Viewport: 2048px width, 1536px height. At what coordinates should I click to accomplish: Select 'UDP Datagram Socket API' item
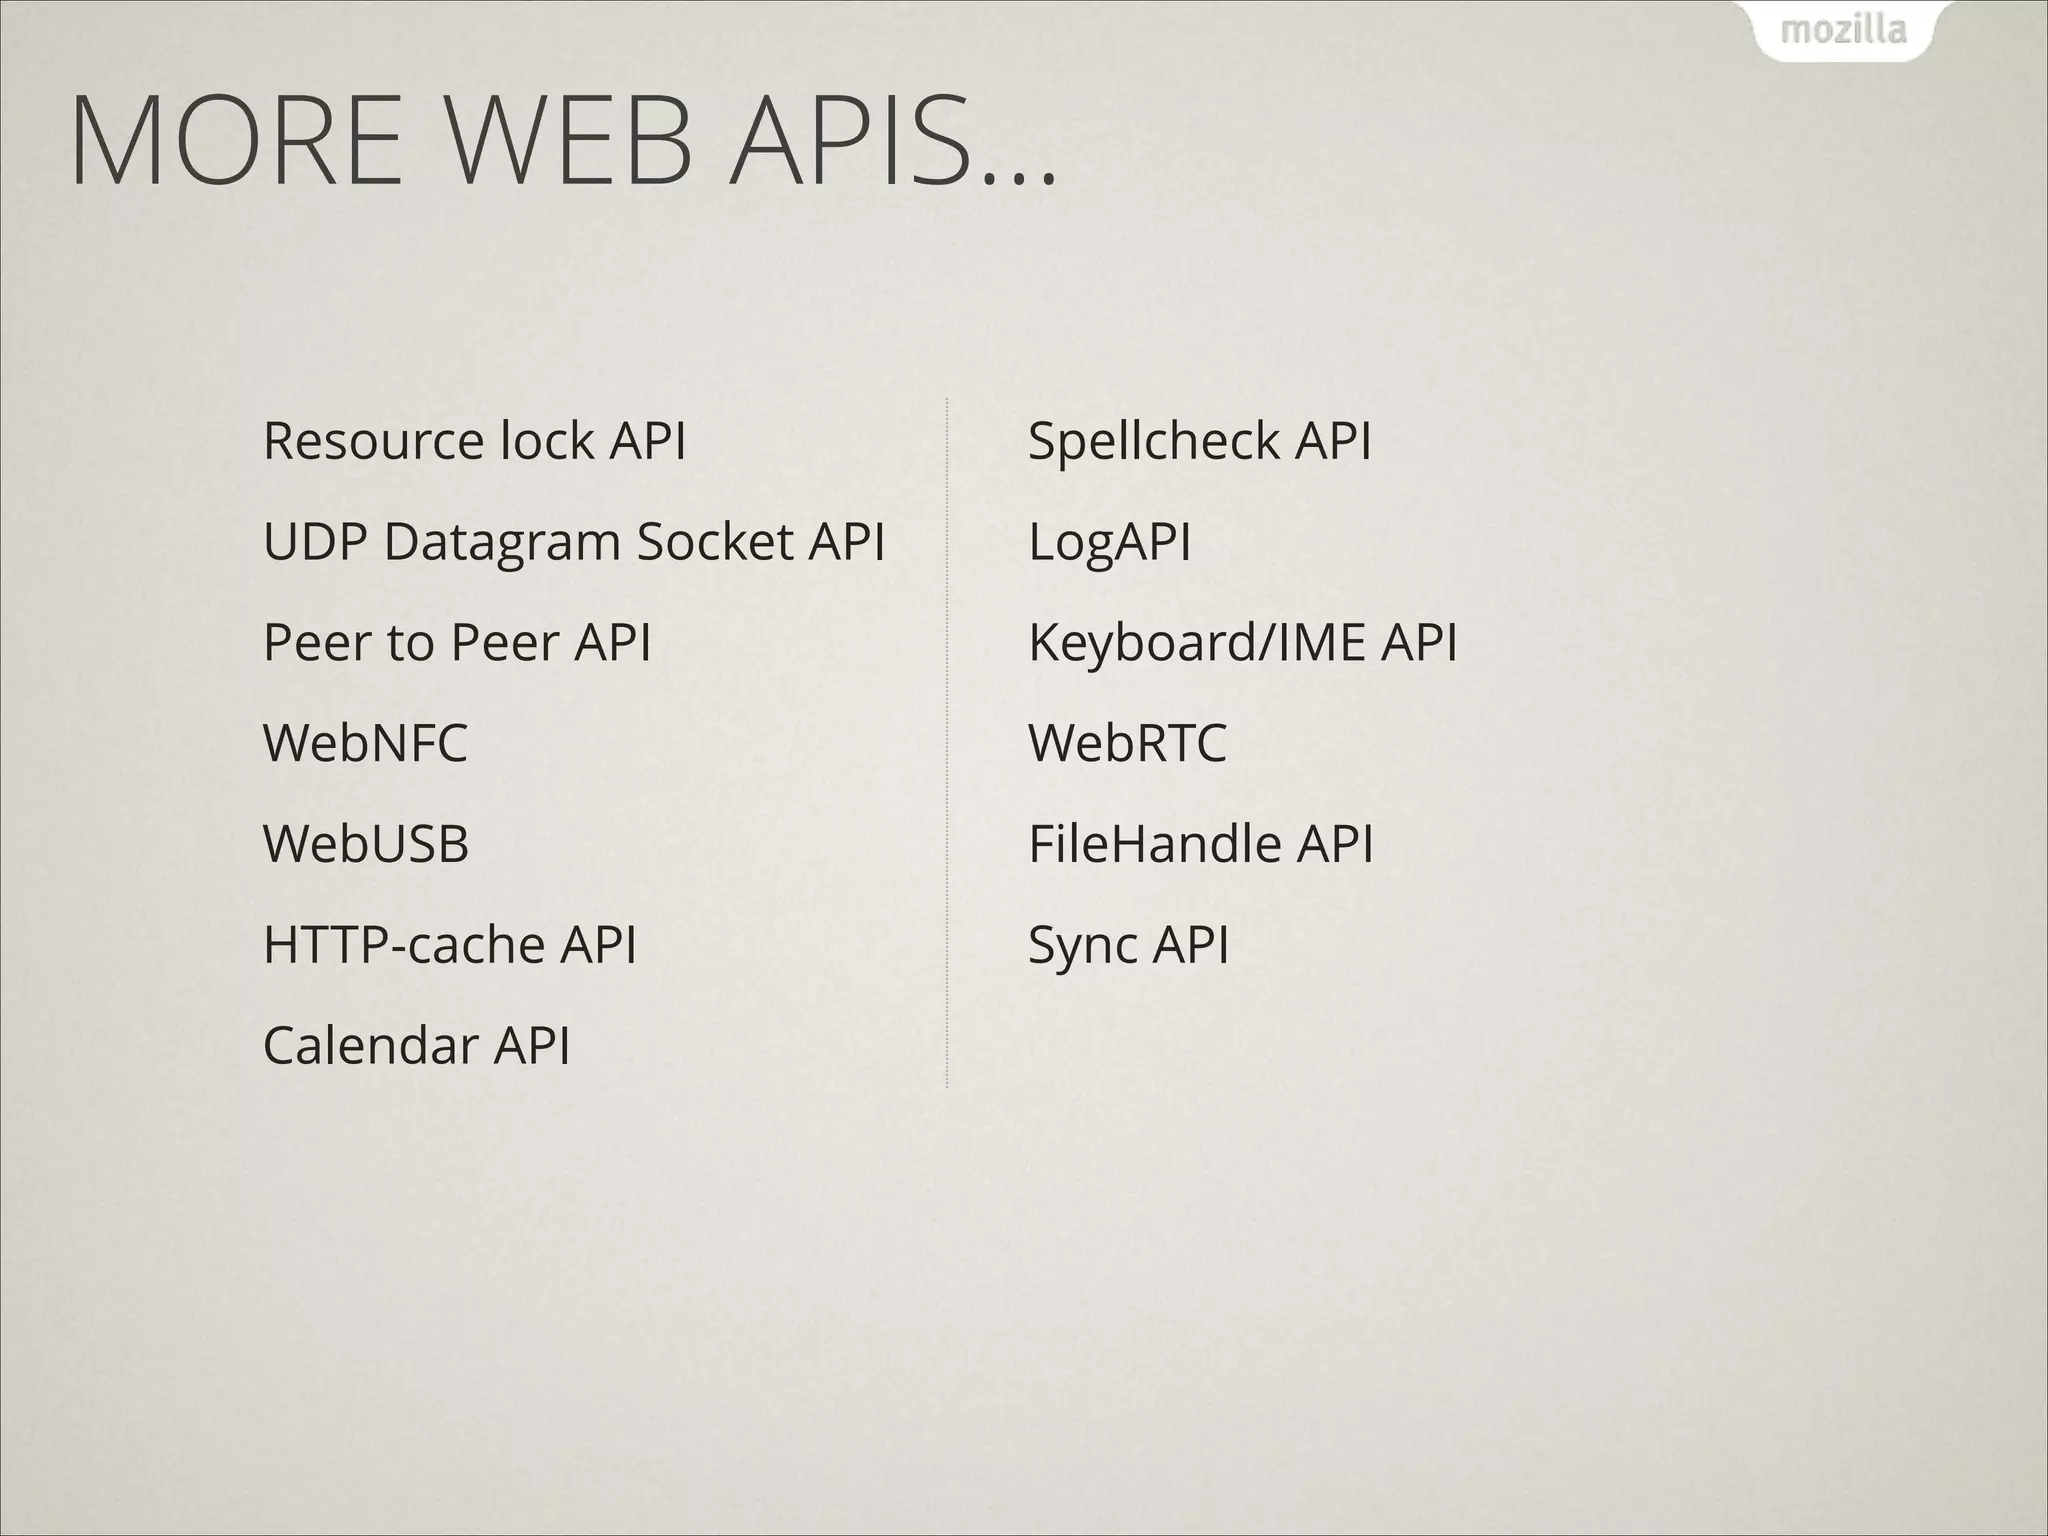click(x=574, y=543)
